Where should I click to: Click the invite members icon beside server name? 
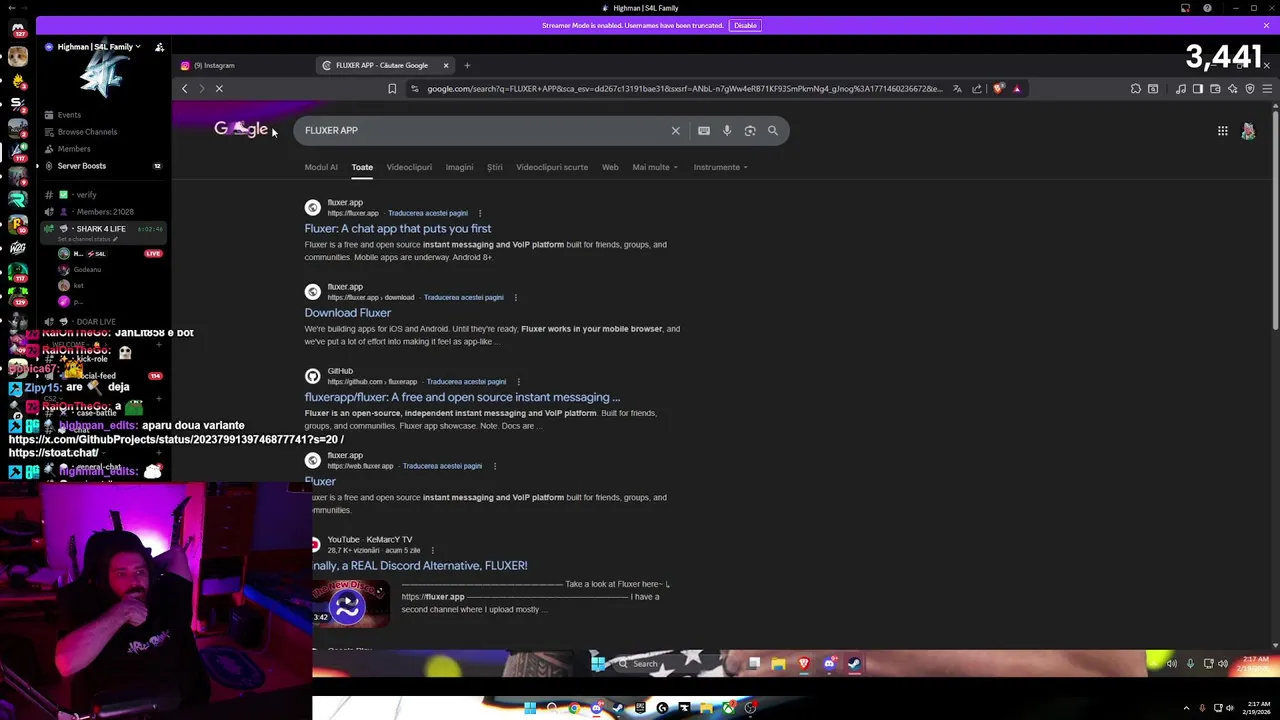[159, 47]
